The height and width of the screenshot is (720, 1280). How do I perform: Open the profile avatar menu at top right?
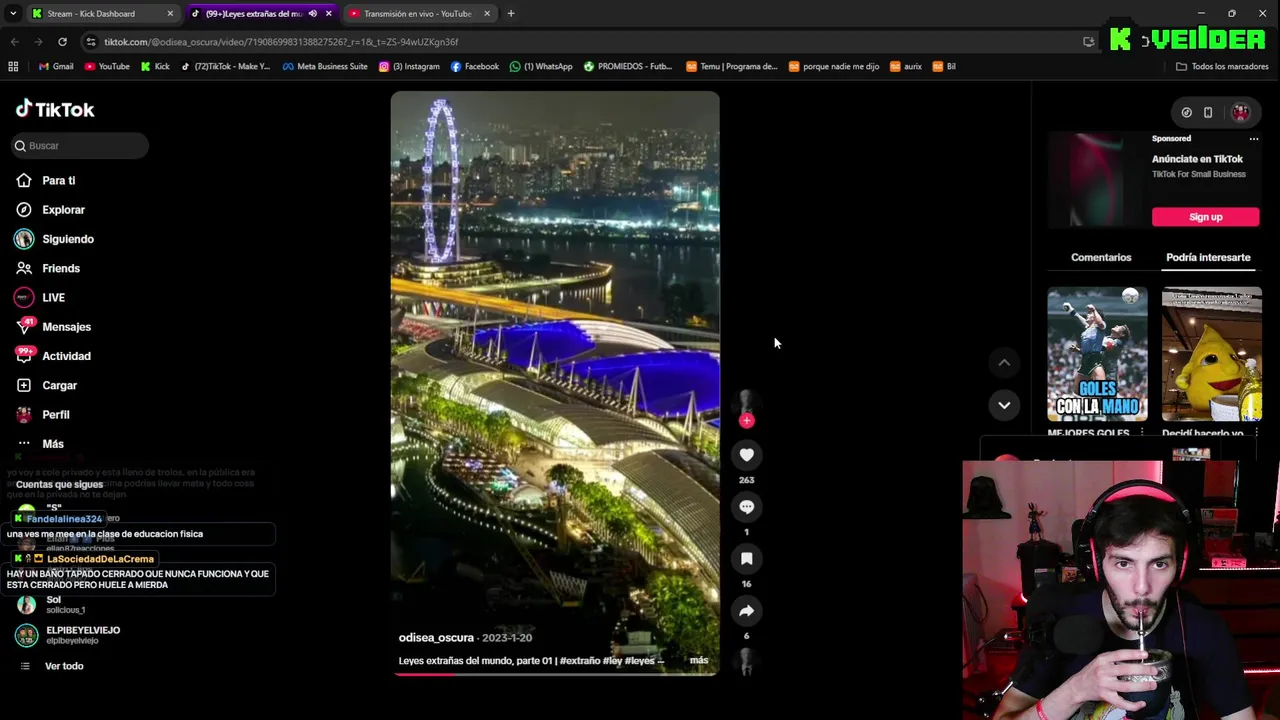pos(1240,113)
